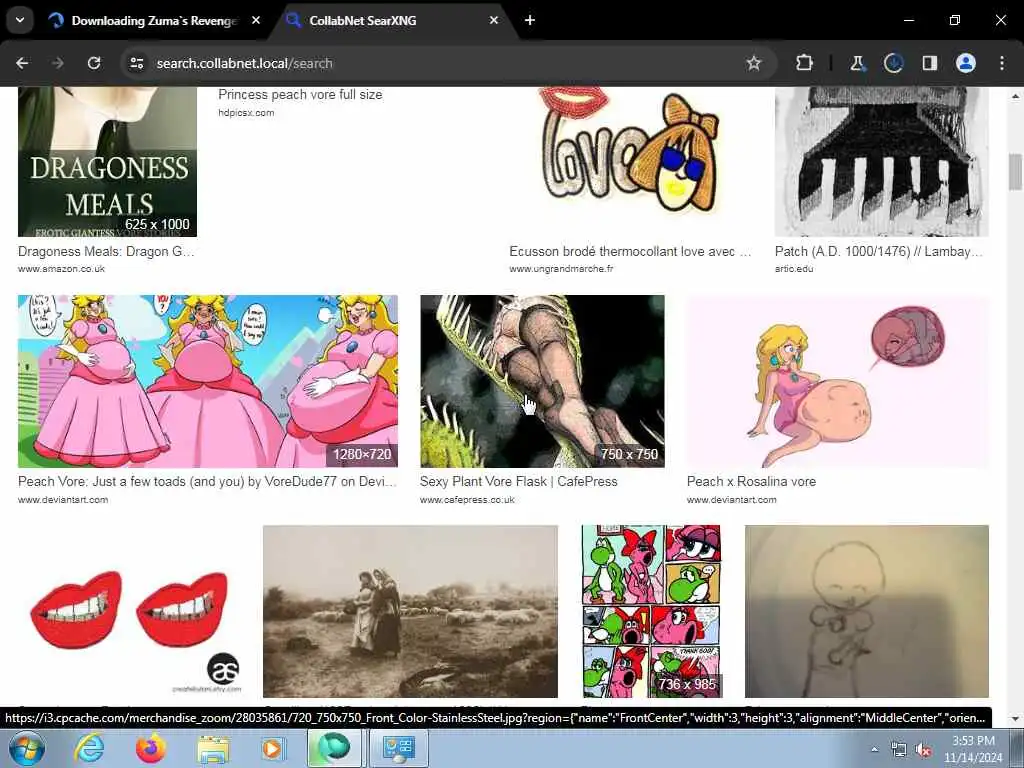Show hidden system tray icons
The image size is (1024, 768).
click(x=874, y=749)
